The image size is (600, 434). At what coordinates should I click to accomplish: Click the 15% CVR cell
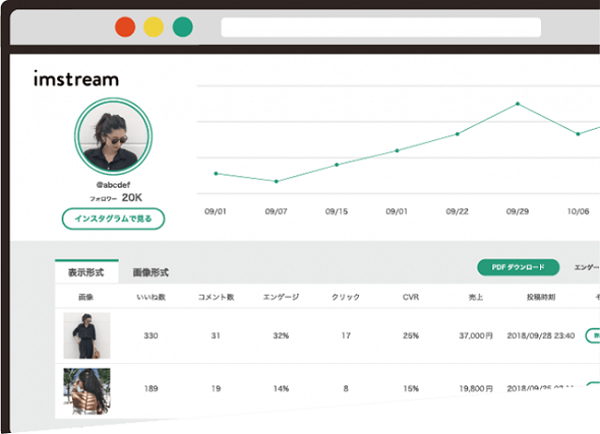coord(411,388)
